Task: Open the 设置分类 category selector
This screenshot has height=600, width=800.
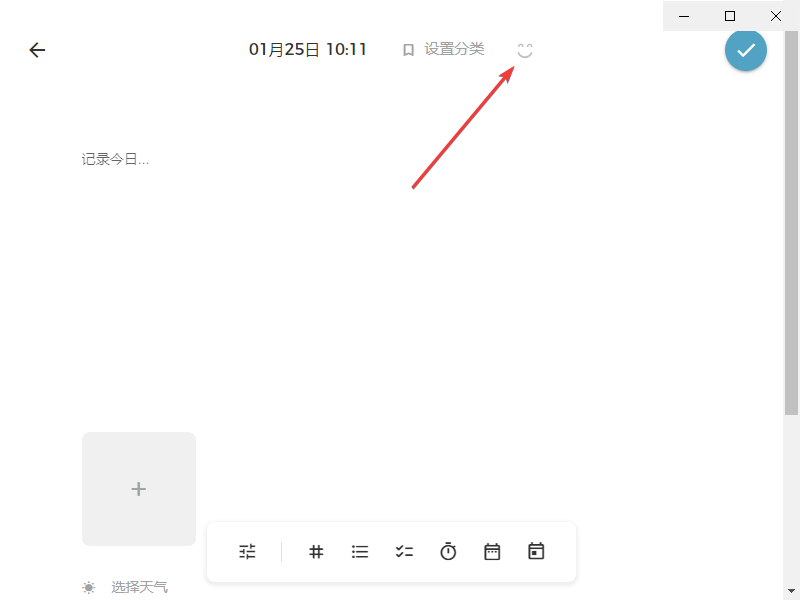Action: pyautogui.click(x=443, y=49)
